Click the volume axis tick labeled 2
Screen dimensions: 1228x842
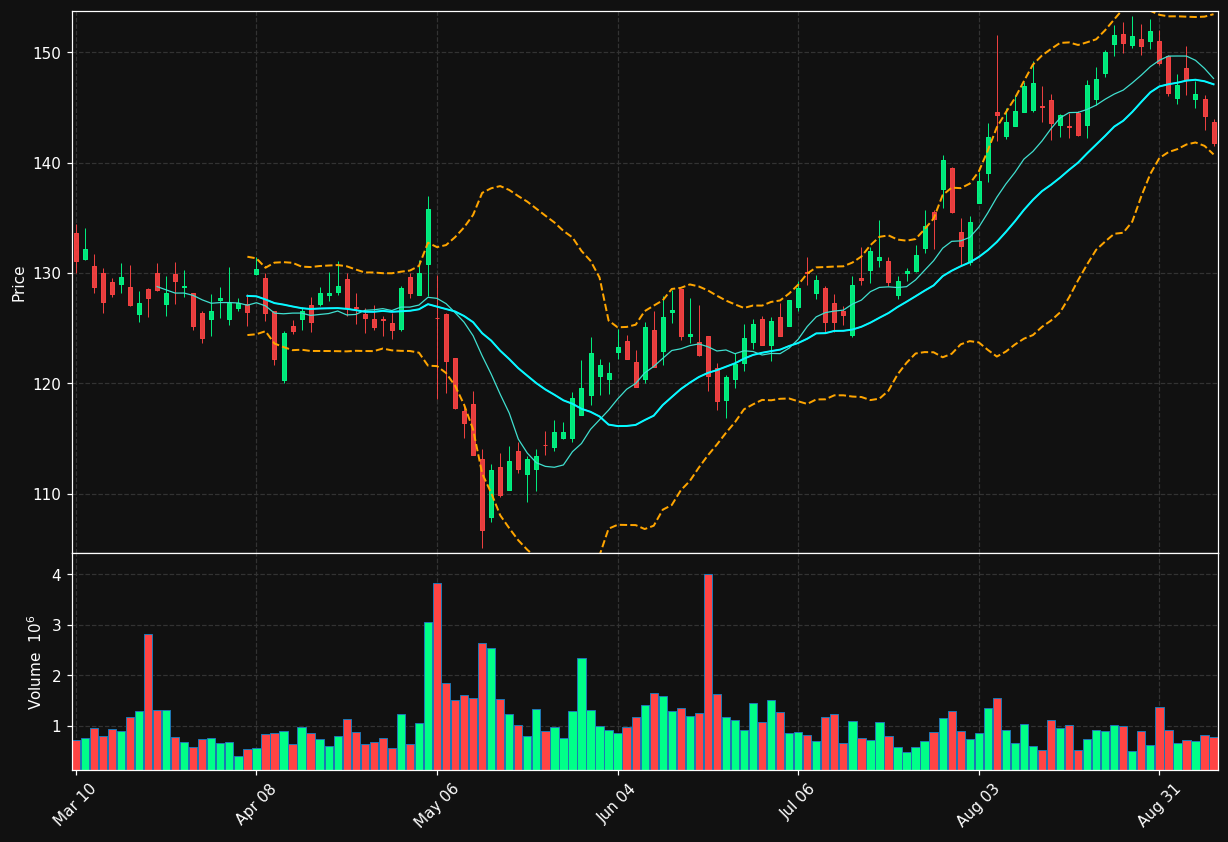(x=57, y=676)
